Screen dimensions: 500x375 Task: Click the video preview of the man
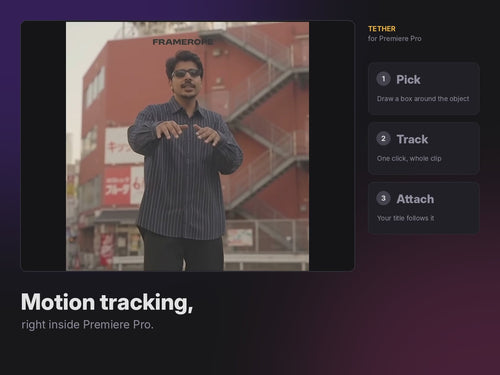(187, 146)
